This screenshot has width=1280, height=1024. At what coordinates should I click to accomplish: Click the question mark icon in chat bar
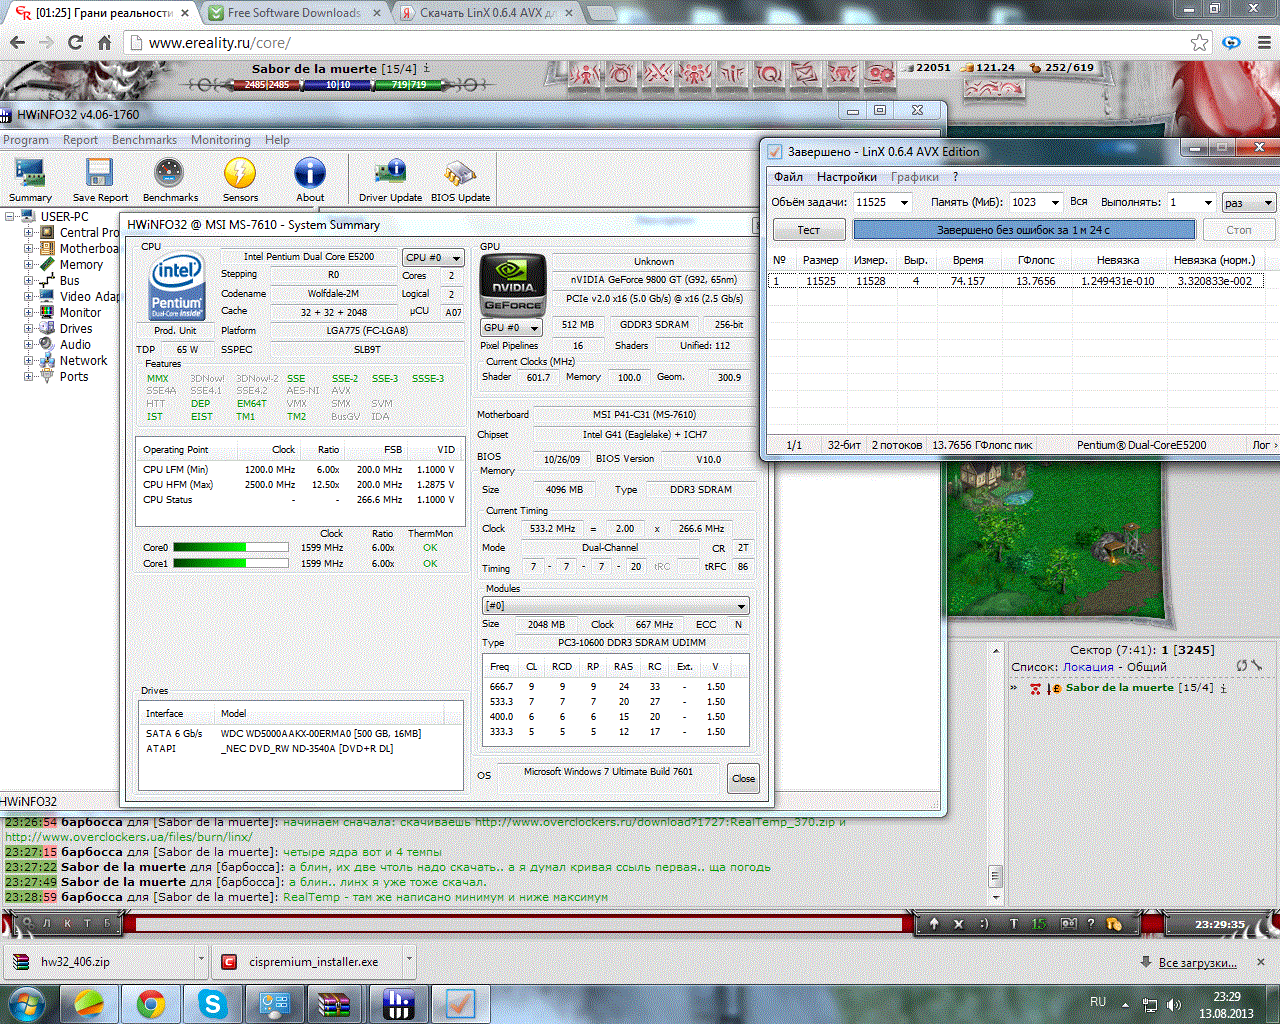[x=1091, y=924]
